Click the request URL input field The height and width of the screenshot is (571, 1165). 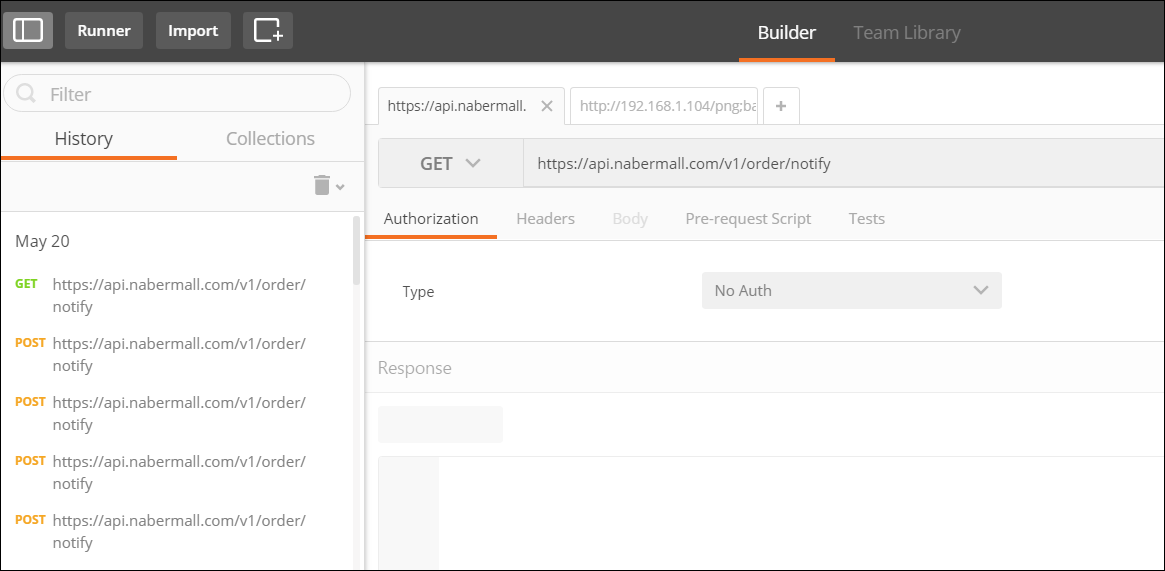tap(843, 163)
